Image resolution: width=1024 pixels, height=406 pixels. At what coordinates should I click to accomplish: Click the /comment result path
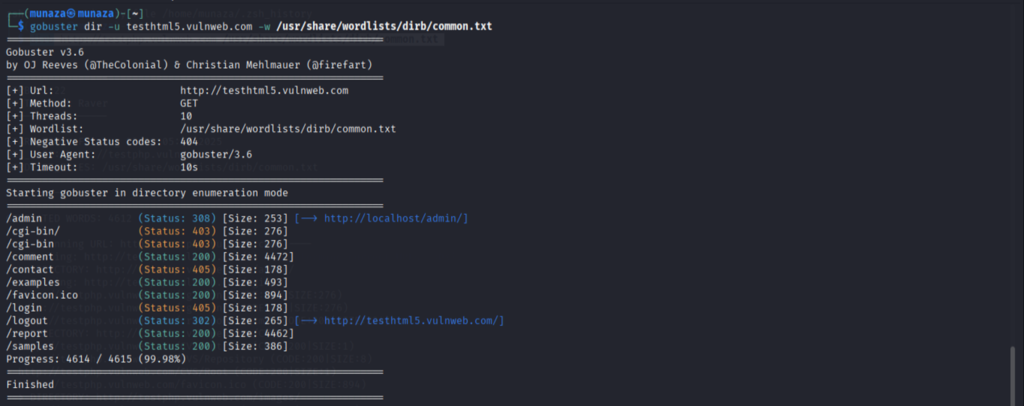(x=30, y=257)
